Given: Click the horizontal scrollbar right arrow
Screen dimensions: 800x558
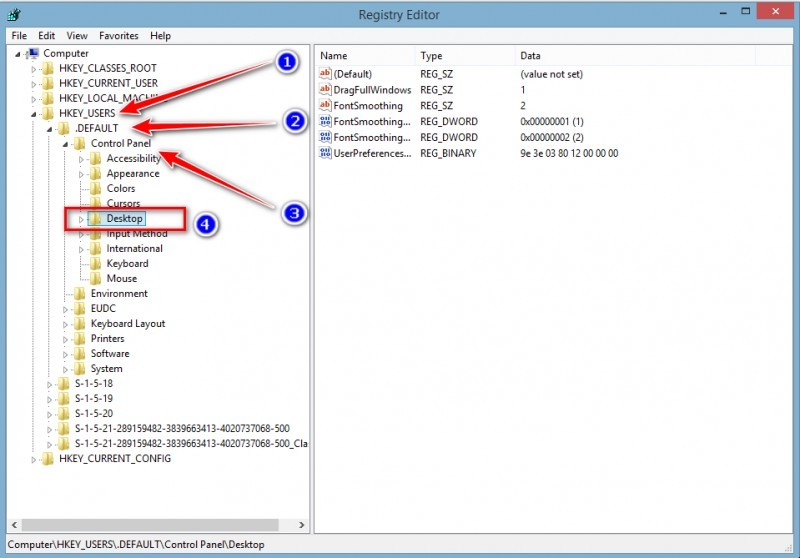Looking at the screenshot, I should (x=302, y=525).
